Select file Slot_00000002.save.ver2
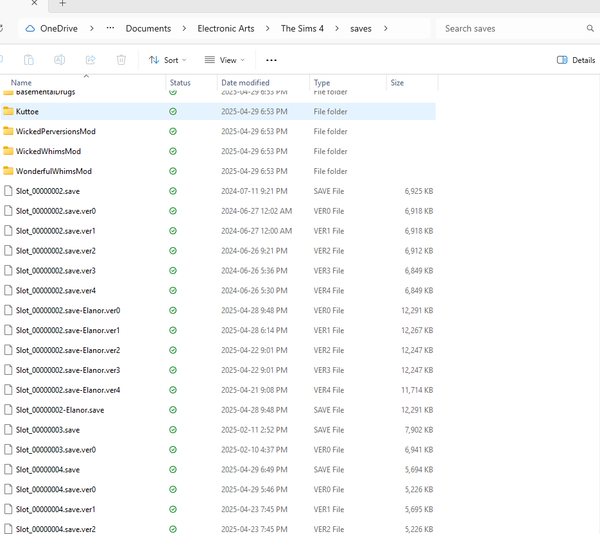600x534 pixels. [56, 251]
